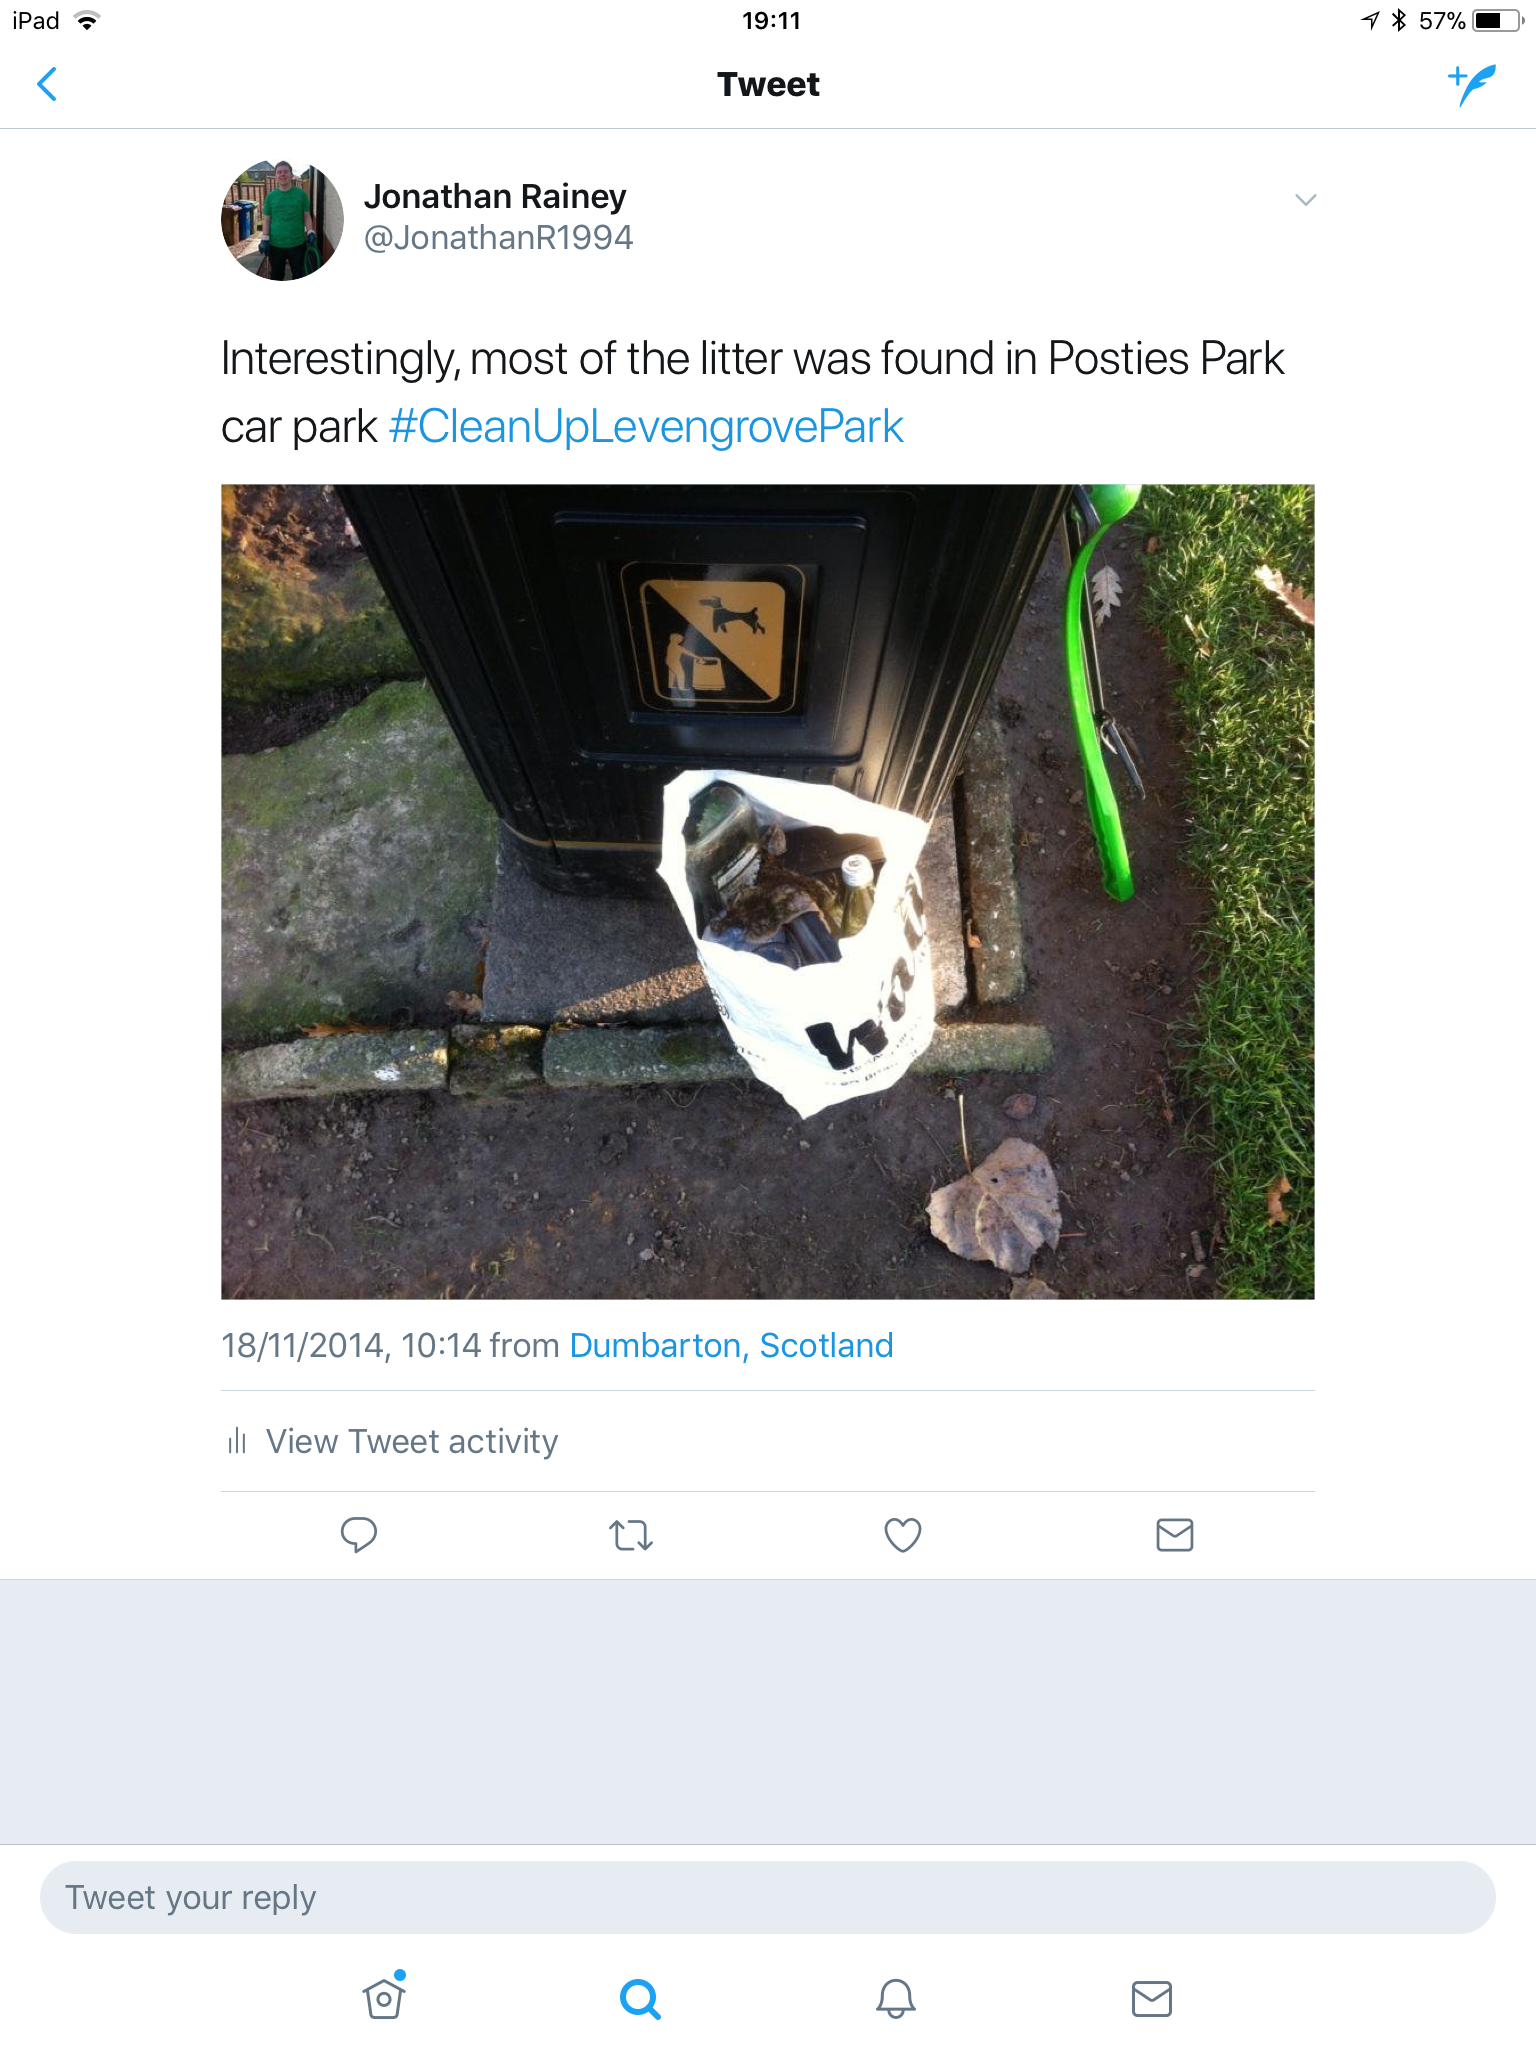
Task: Switch to the Search tab
Action: (x=640, y=1999)
